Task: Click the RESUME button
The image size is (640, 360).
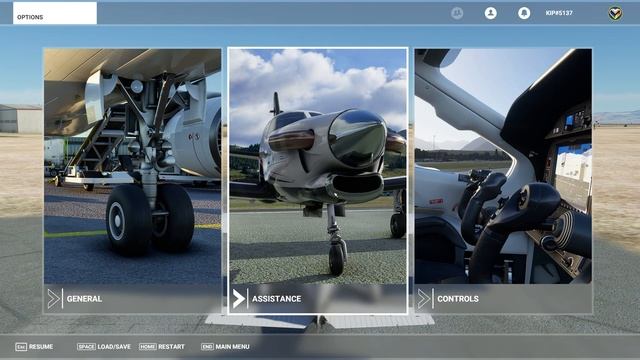Action: point(34,347)
